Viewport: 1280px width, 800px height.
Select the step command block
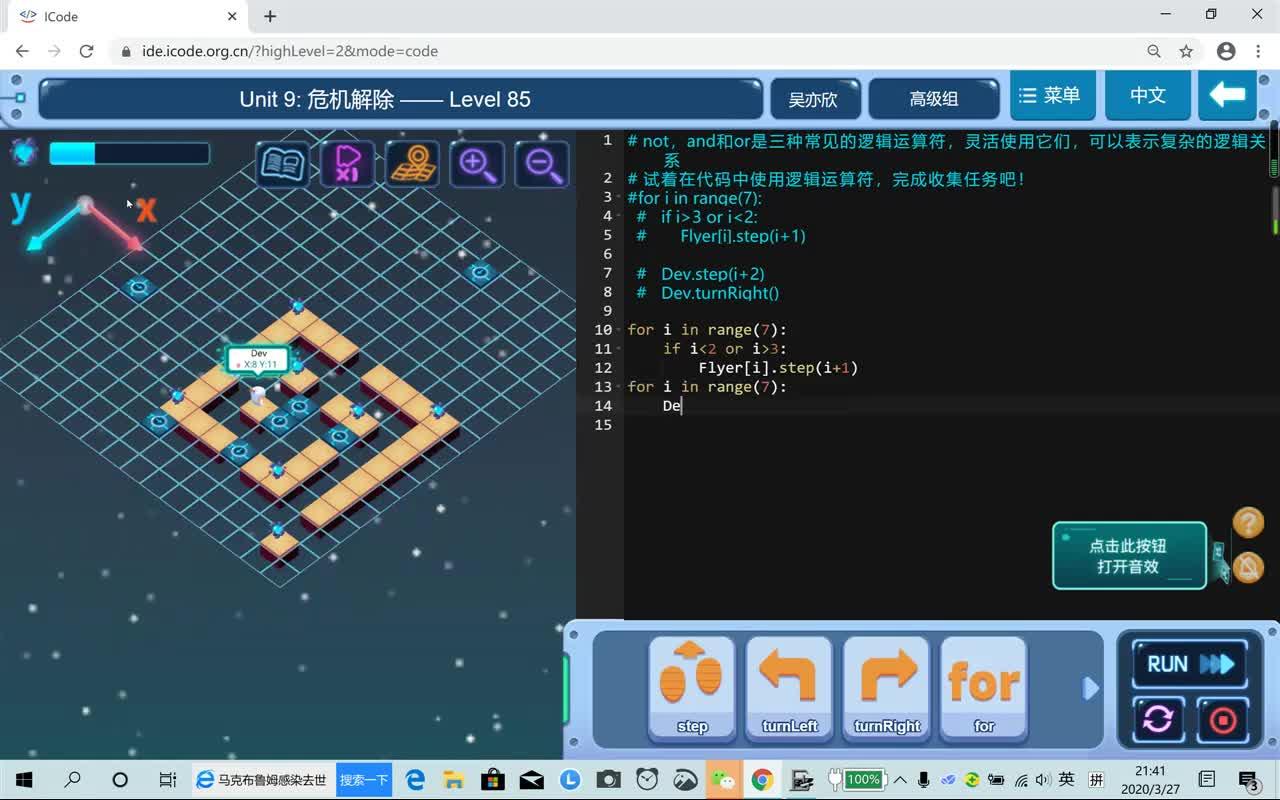tap(691, 689)
